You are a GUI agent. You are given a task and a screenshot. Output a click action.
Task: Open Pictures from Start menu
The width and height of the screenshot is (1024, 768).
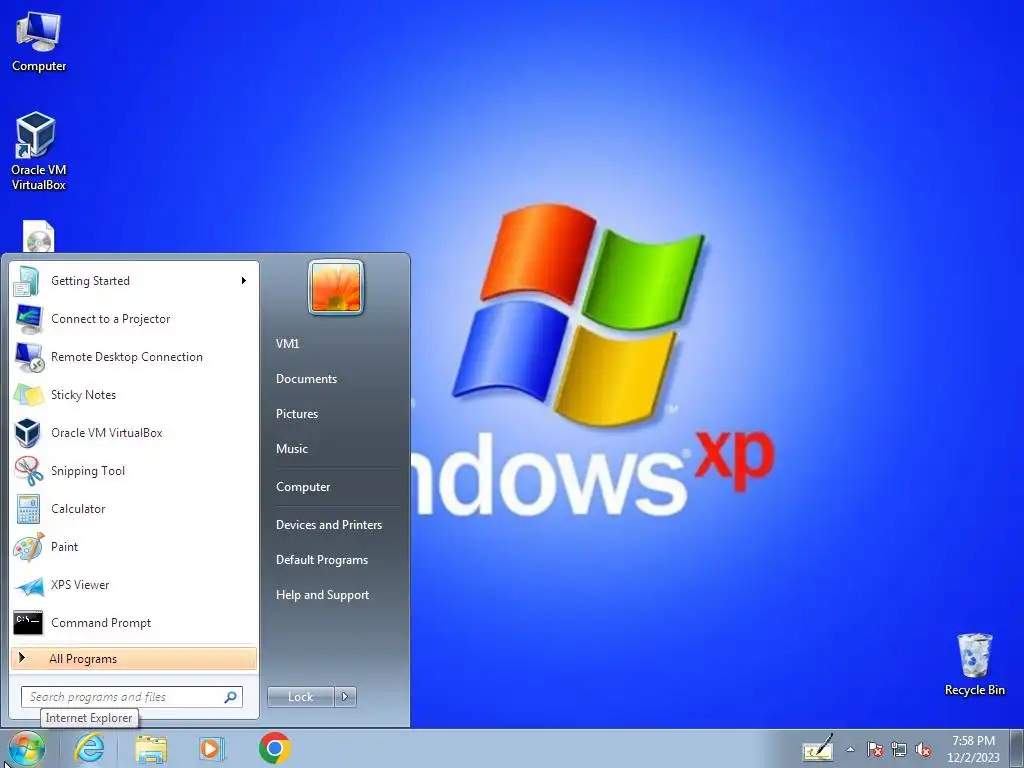[x=296, y=414]
